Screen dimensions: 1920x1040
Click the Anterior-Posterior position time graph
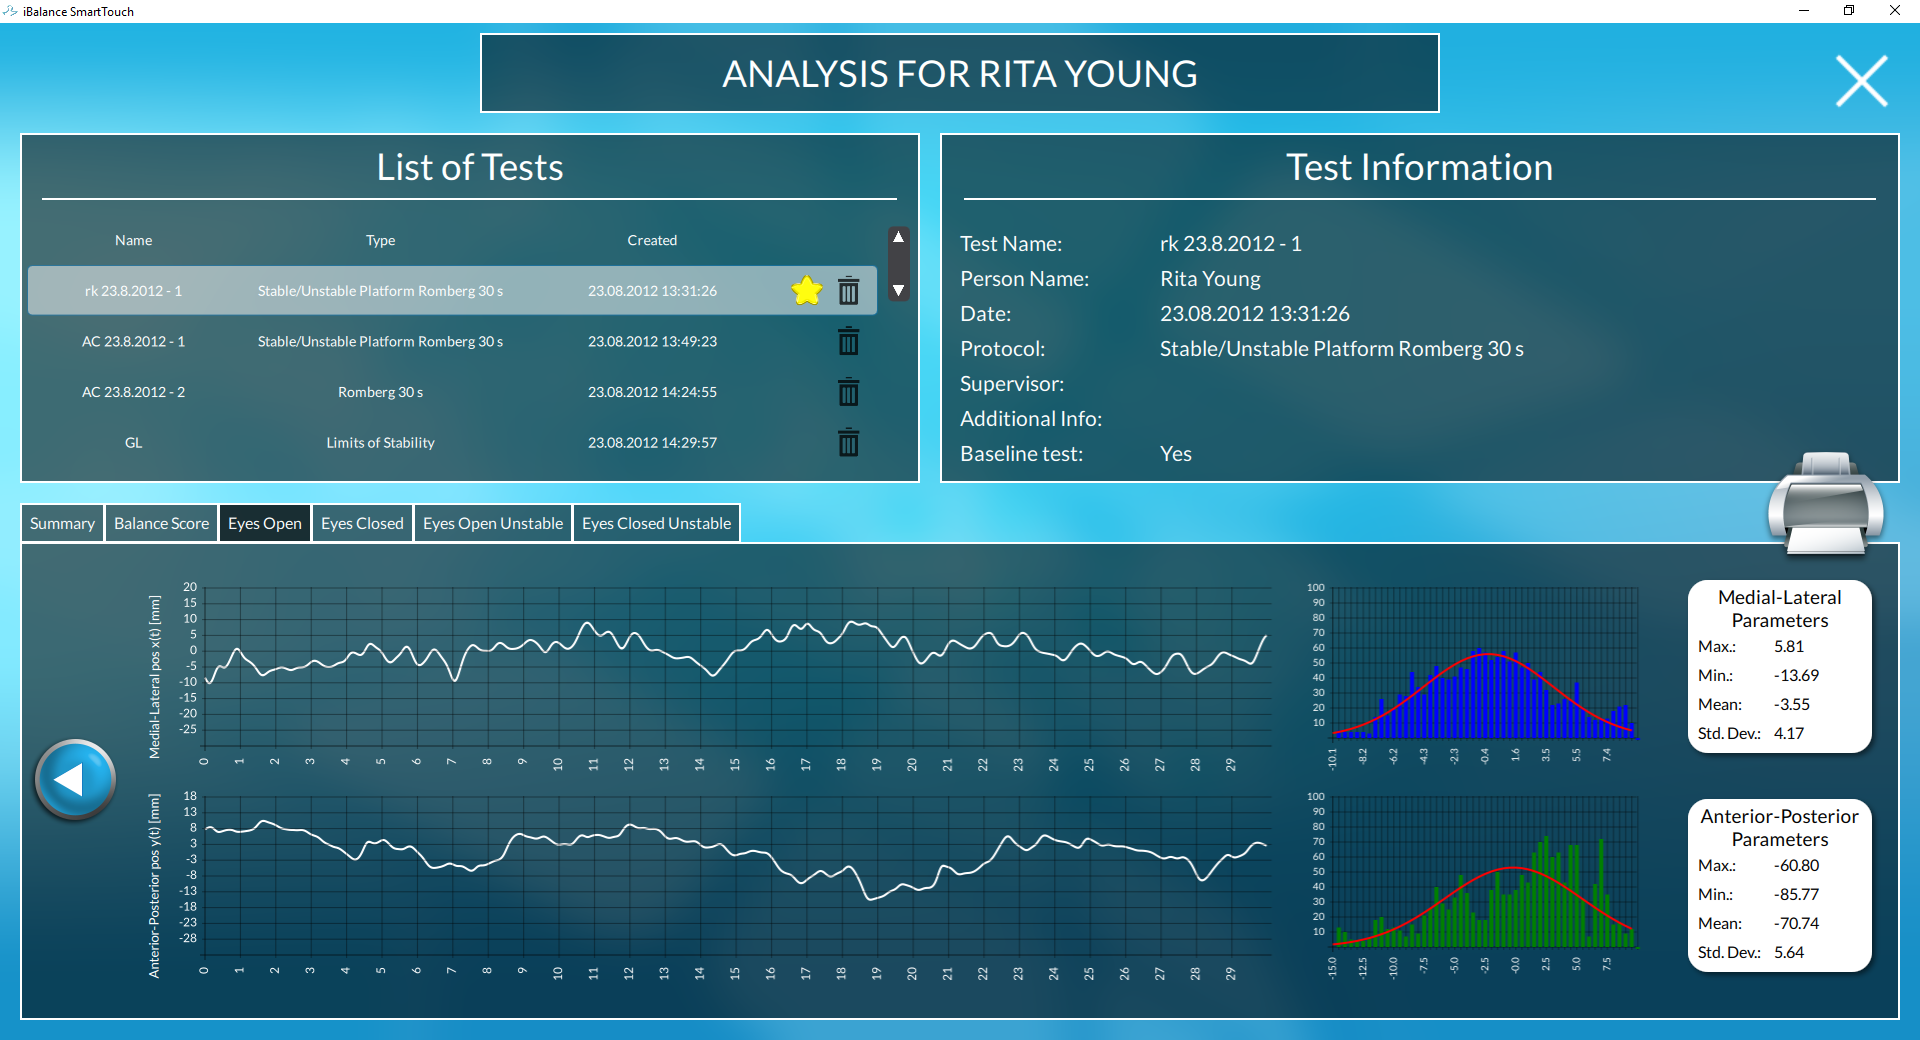pos(737,875)
